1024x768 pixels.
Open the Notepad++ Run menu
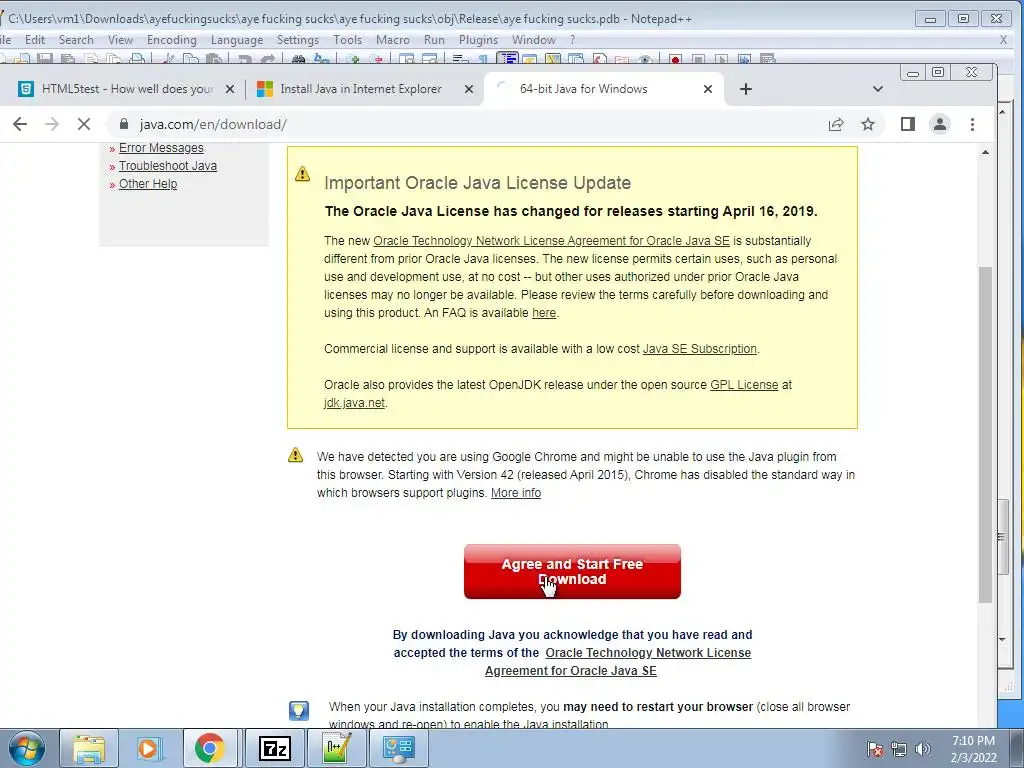434,40
